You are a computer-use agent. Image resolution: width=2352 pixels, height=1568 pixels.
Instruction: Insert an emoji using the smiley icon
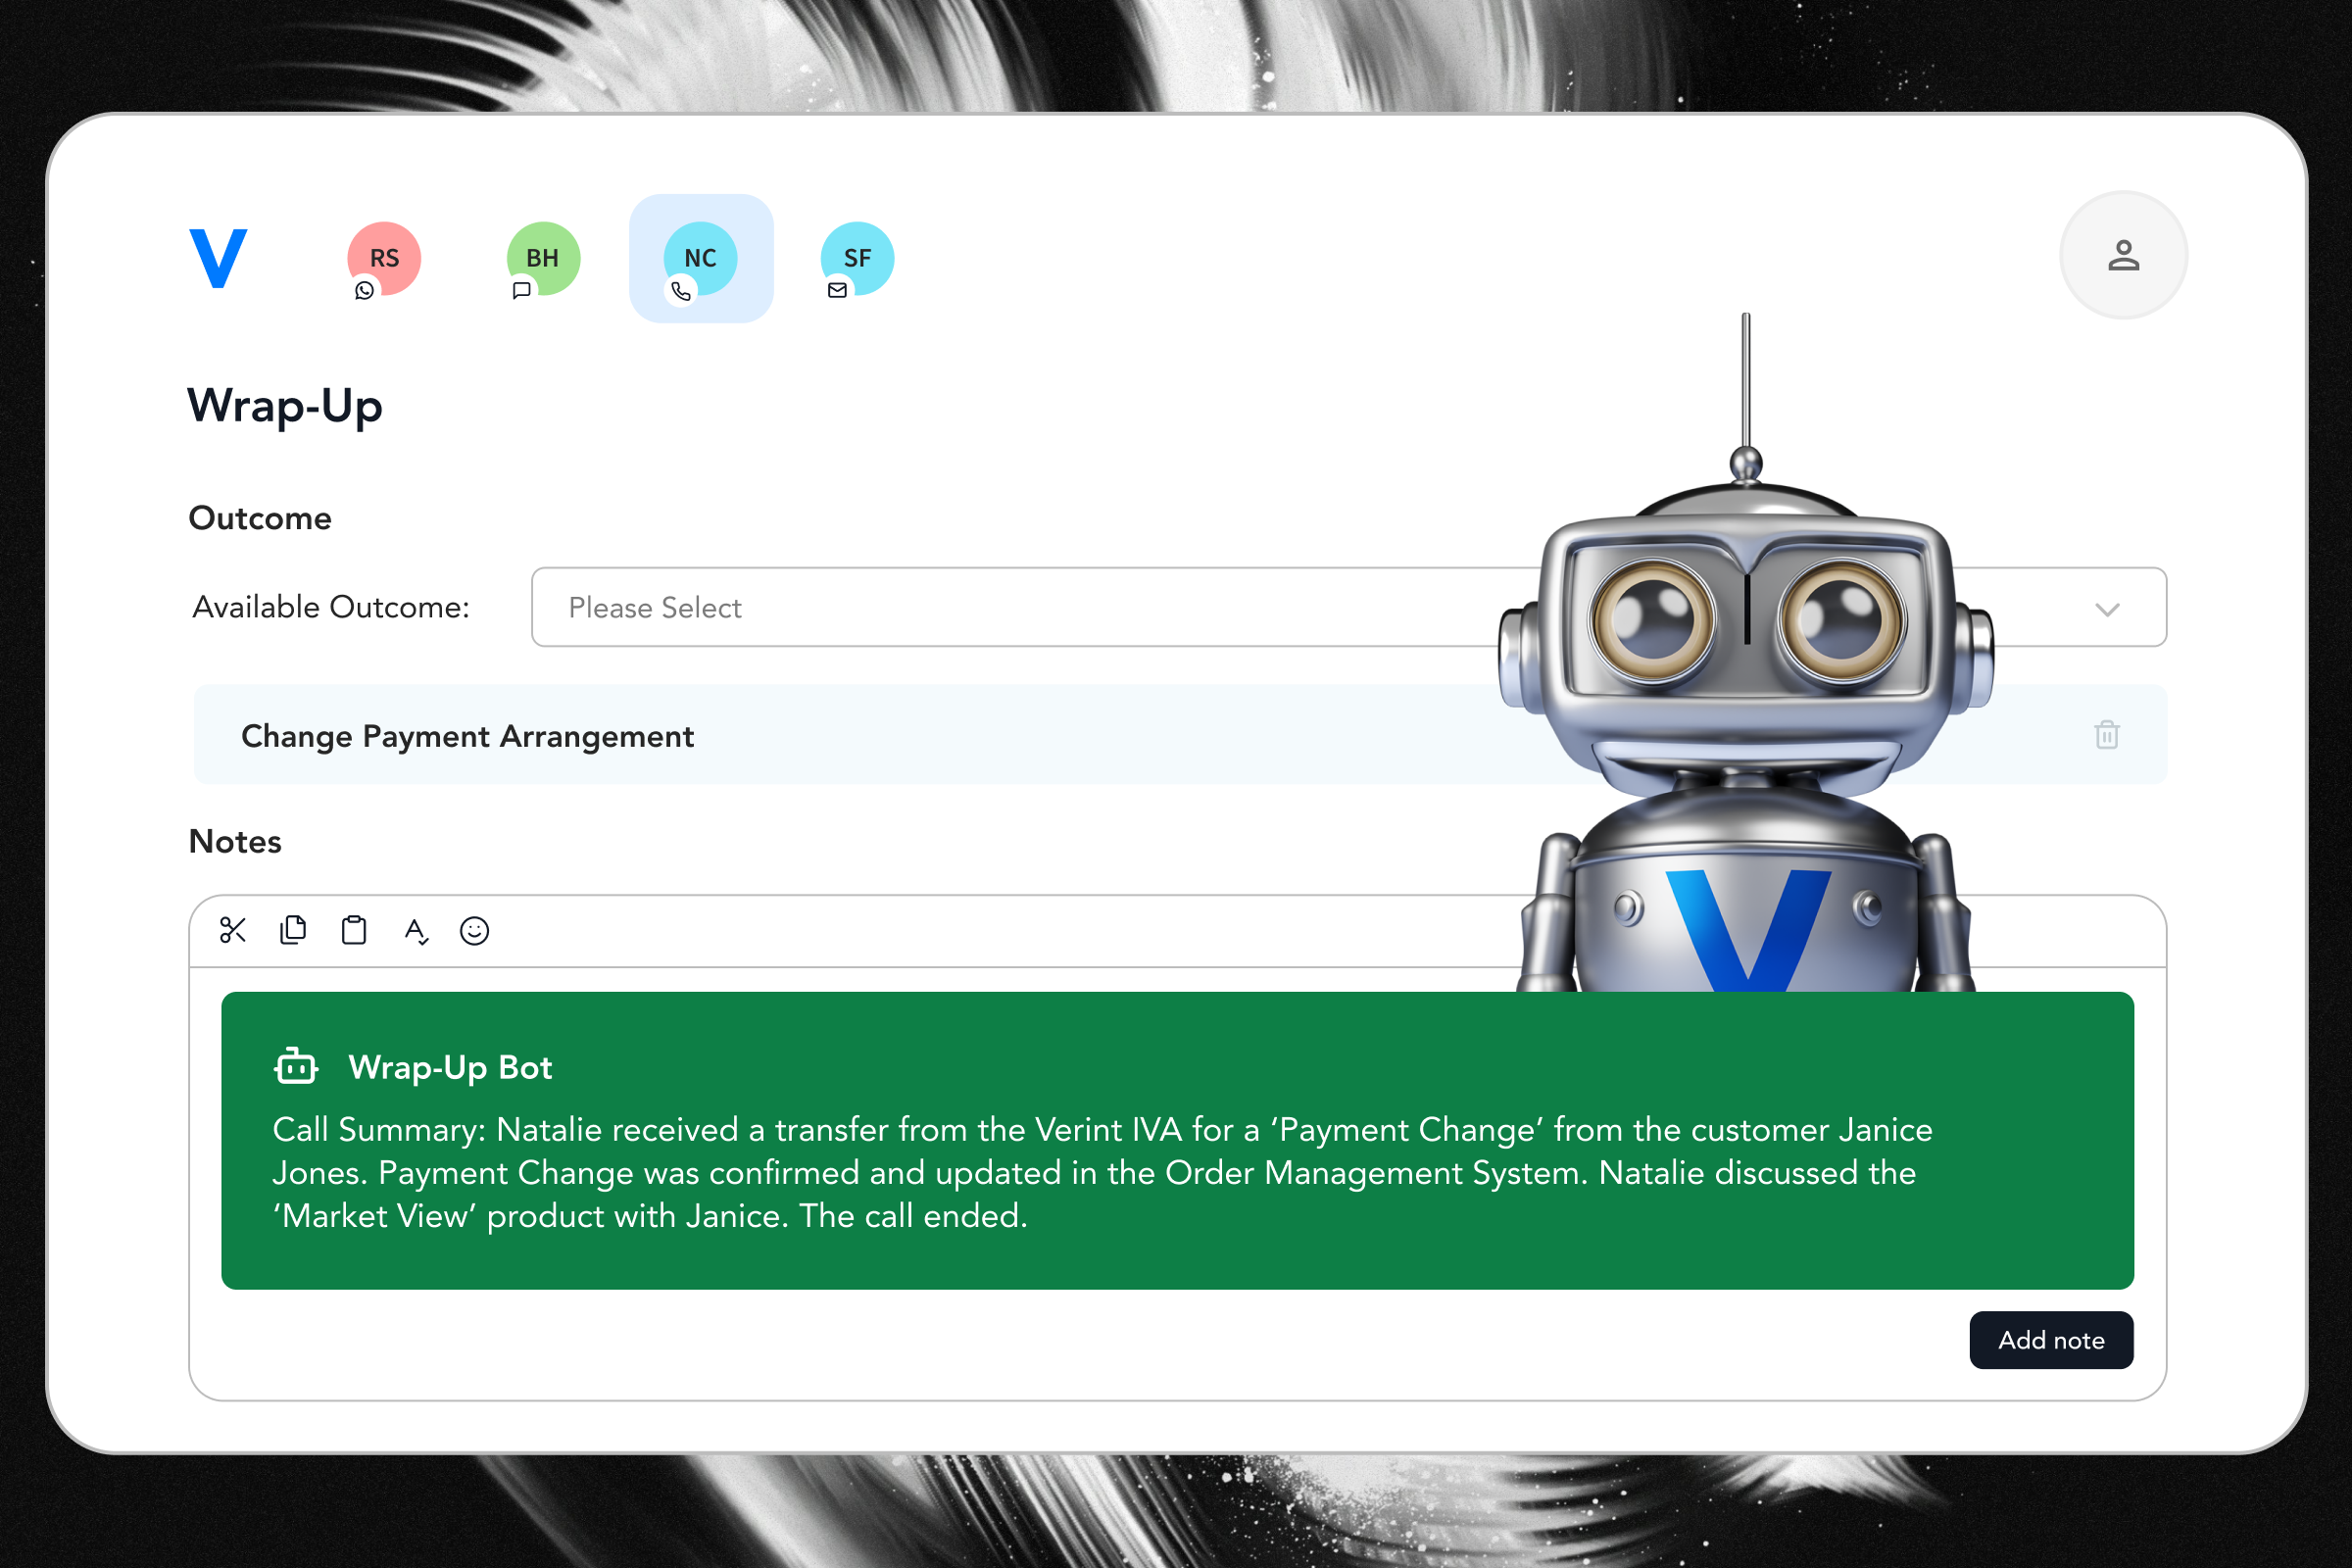click(x=475, y=930)
